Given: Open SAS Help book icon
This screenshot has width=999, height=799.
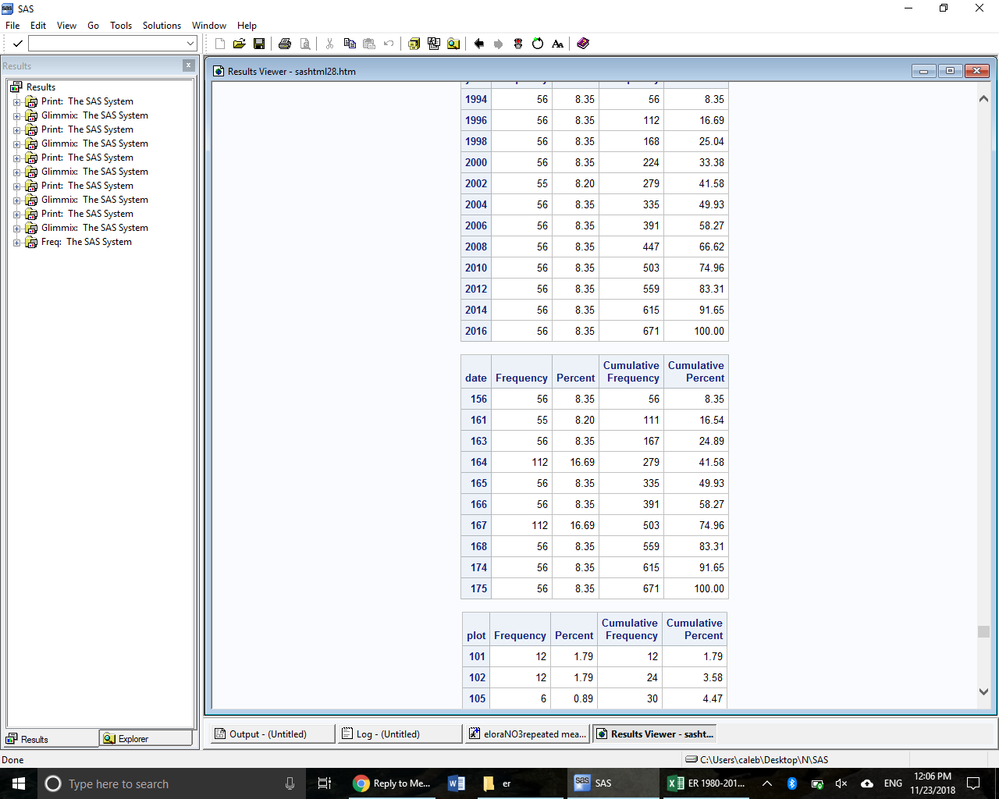Looking at the screenshot, I should [x=583, y=44].
